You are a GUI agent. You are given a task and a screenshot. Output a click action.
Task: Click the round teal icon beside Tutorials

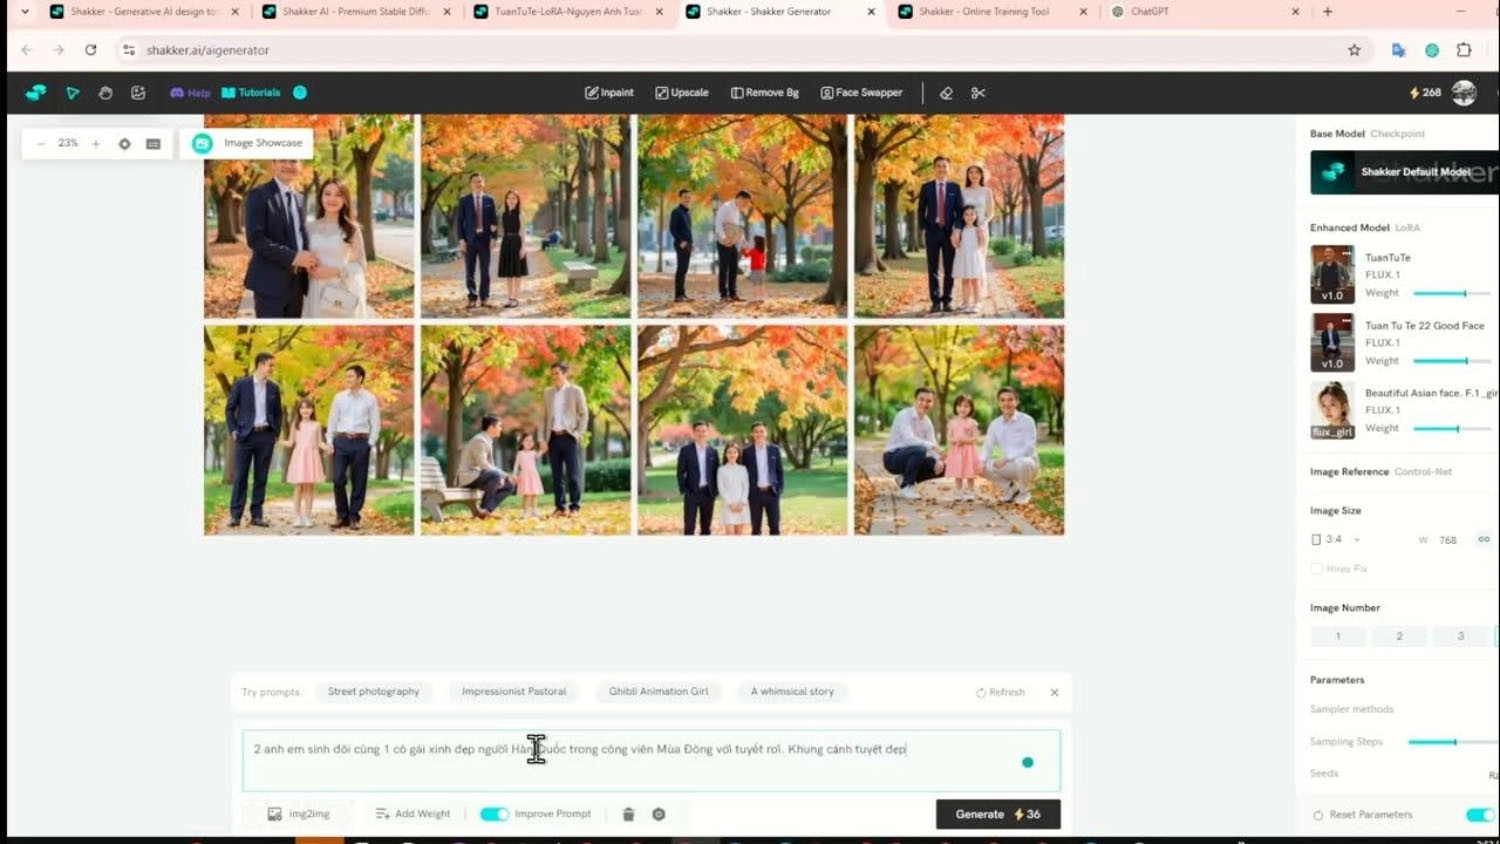[300, 92]
